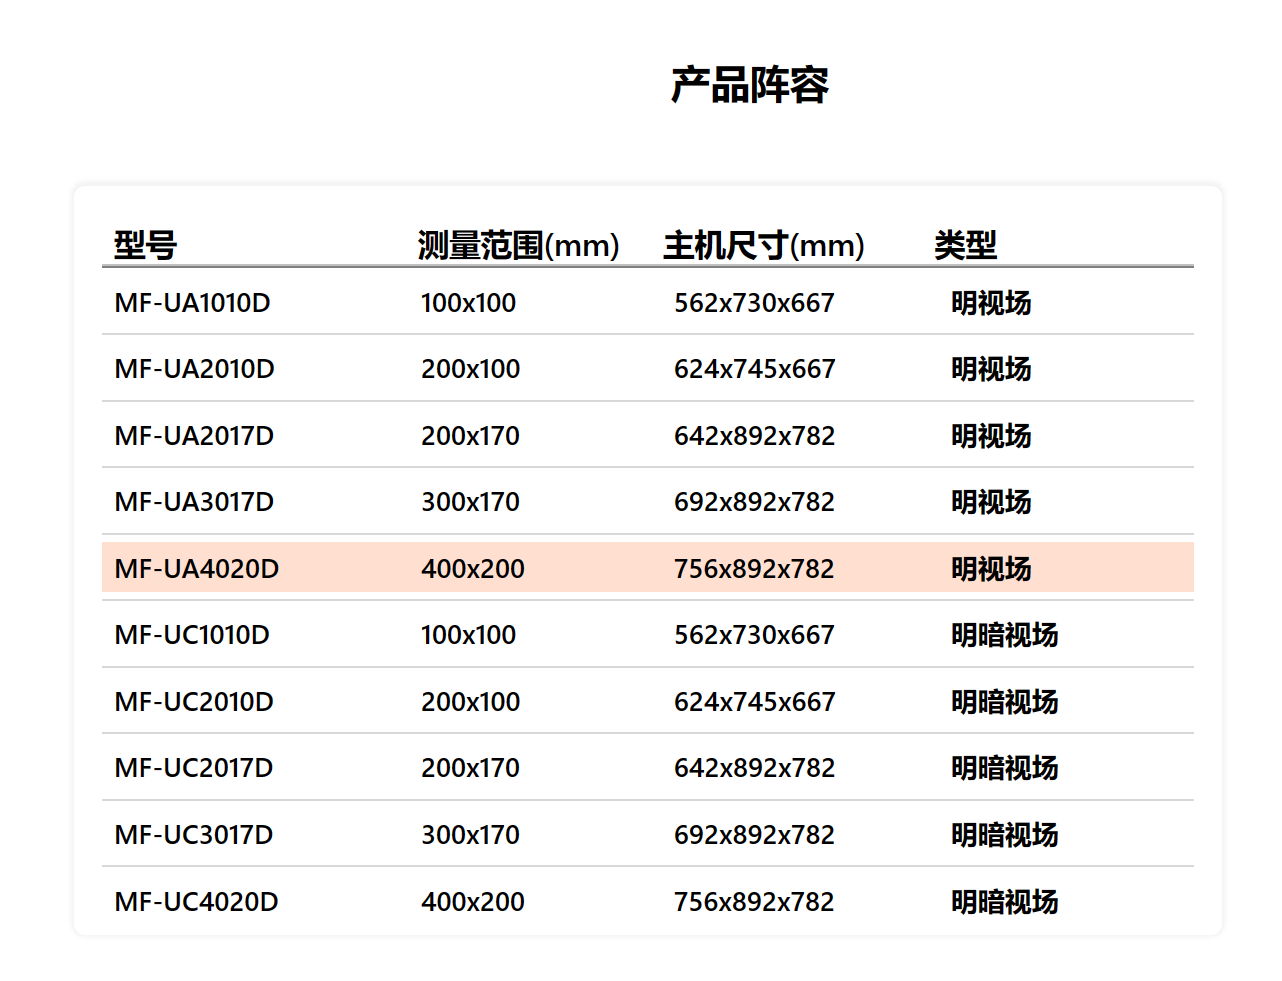Viewport: 1282px width, 981px height.
Task: Click 明视场 type in MF-UA1010D row
Action: click(x=991, y=303)
